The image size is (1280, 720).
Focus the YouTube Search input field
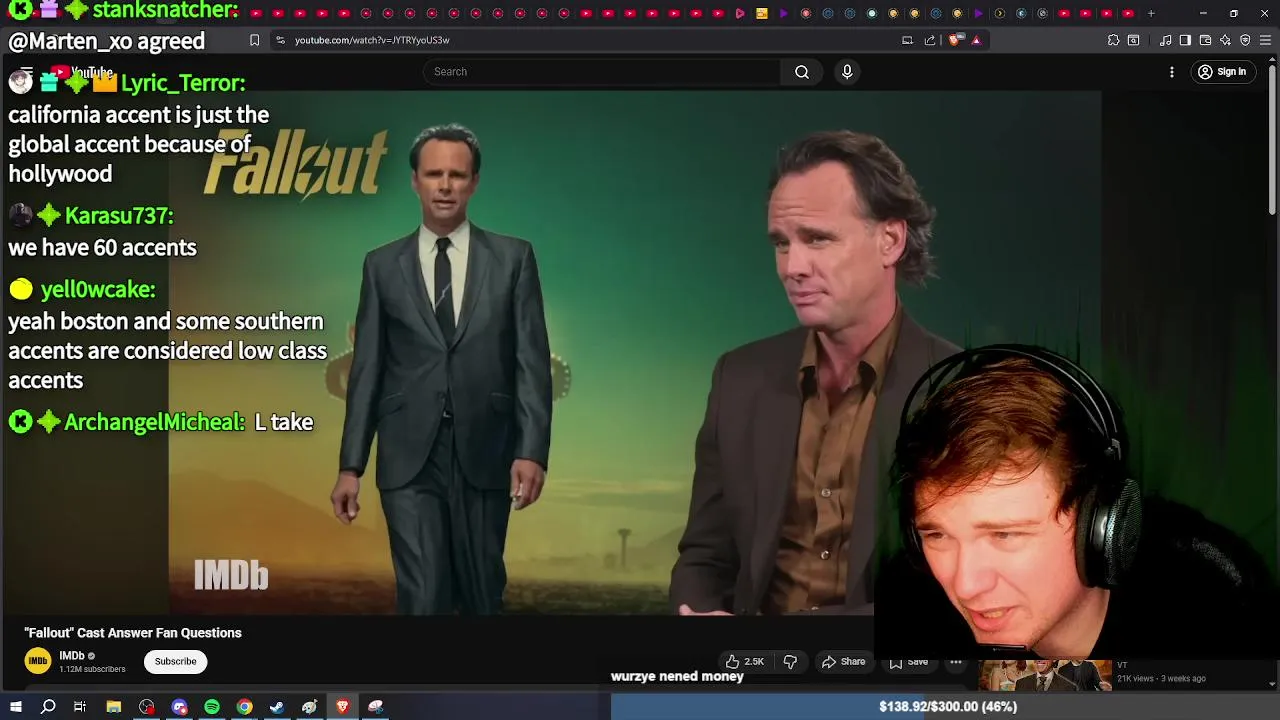pos(602,72)
